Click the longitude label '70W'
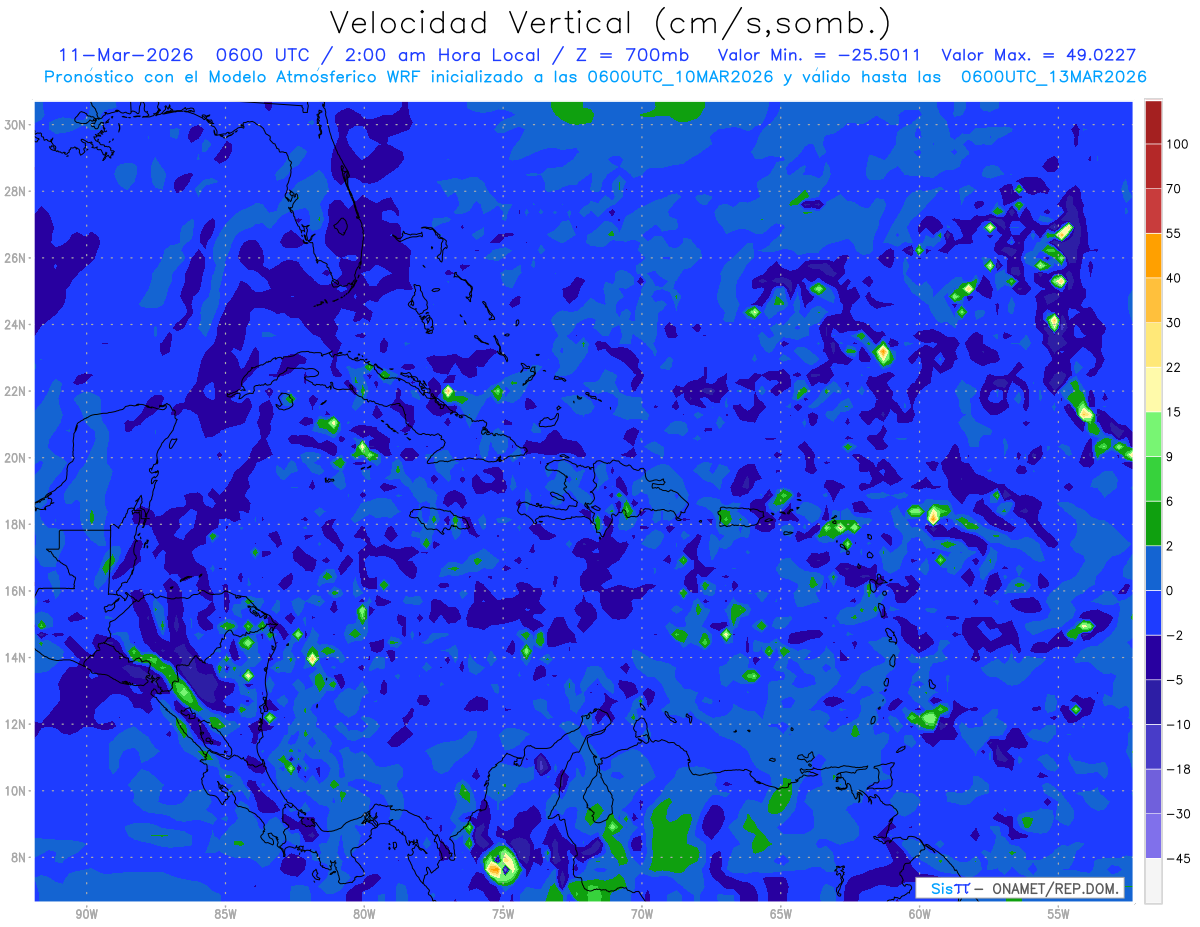The width and height of the screenshot is (1200, 927). 642,914
